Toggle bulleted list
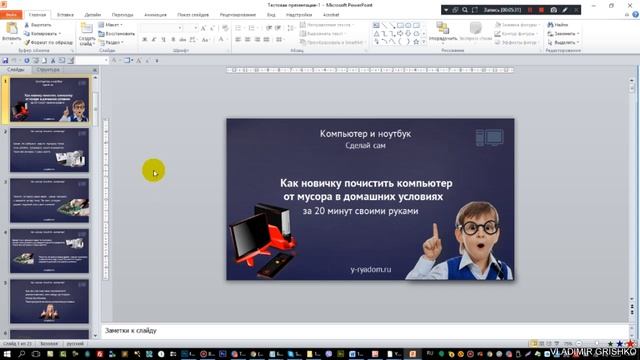640x360 pixels. pos(239,28)
